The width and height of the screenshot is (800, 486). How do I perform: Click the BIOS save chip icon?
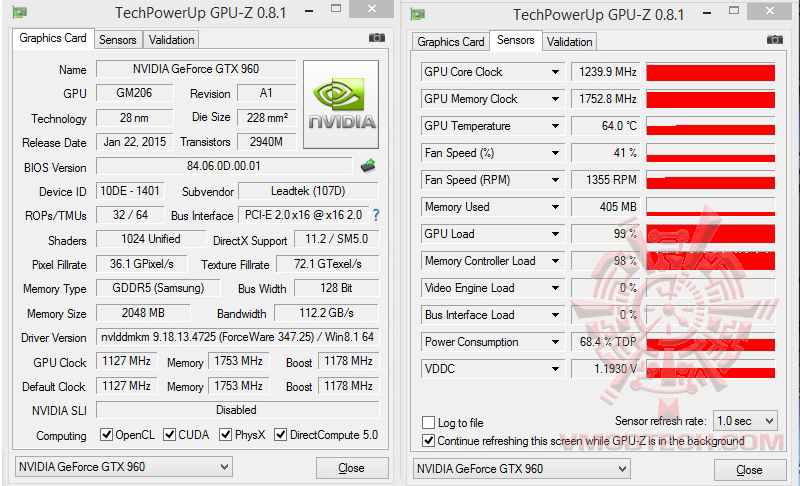coord(368,166)
